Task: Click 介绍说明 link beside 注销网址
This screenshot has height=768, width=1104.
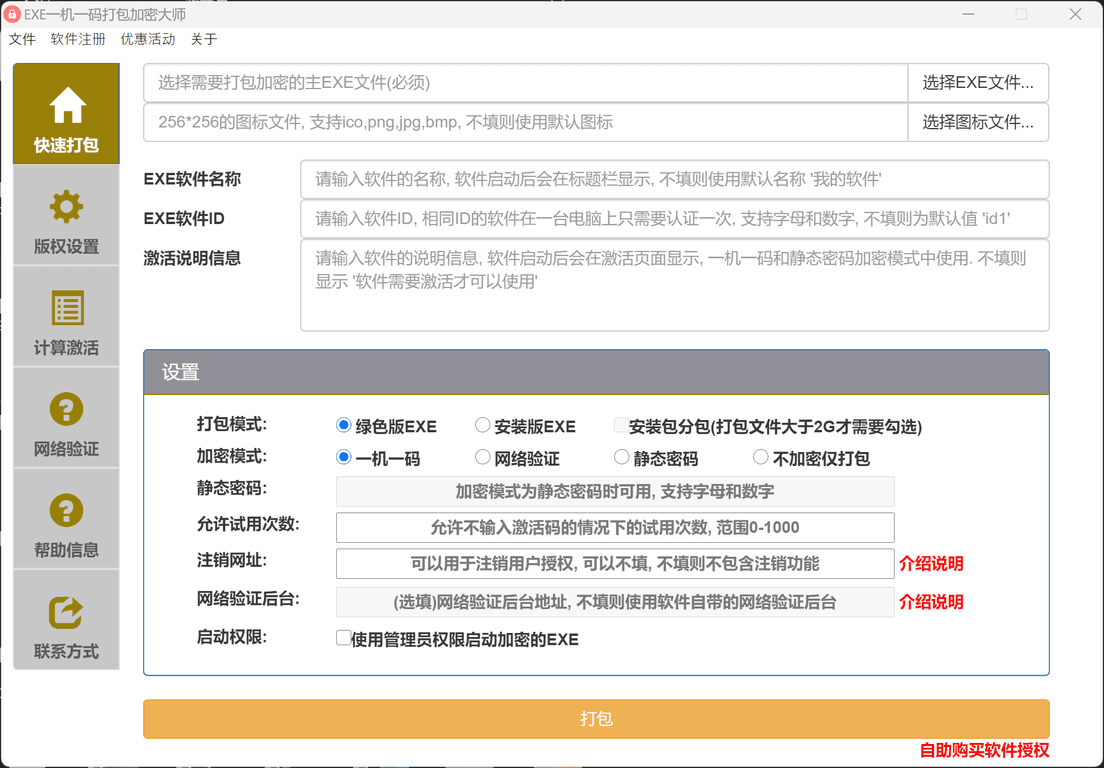Action: [931, 563]
